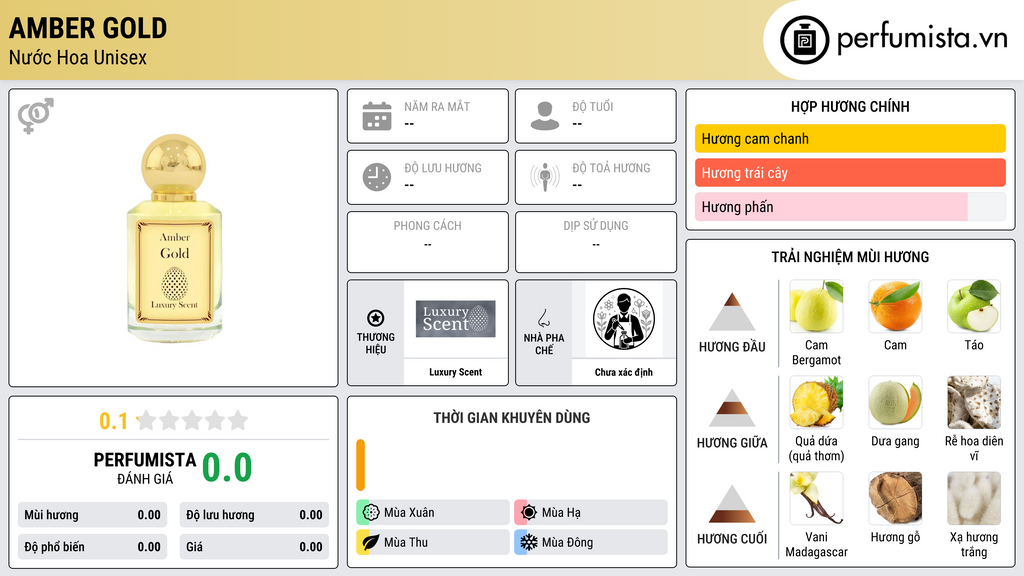The width and height of the screenshot is (1024, 576).
Task: Select the Mùa Xuân season button
Action: pyautogui.click(x=433, y=513)
